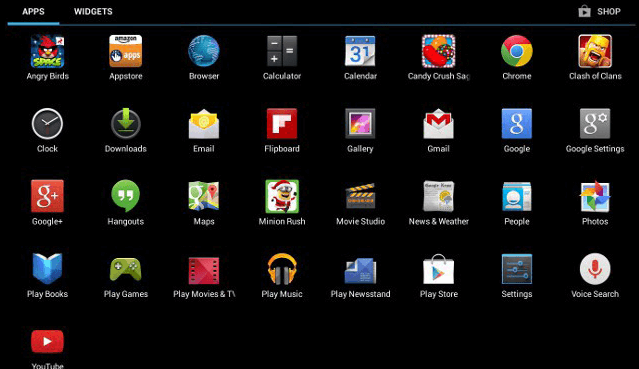Open the Clock app
Viewport: 639px width, 369px height.
(x=47, y=124)
